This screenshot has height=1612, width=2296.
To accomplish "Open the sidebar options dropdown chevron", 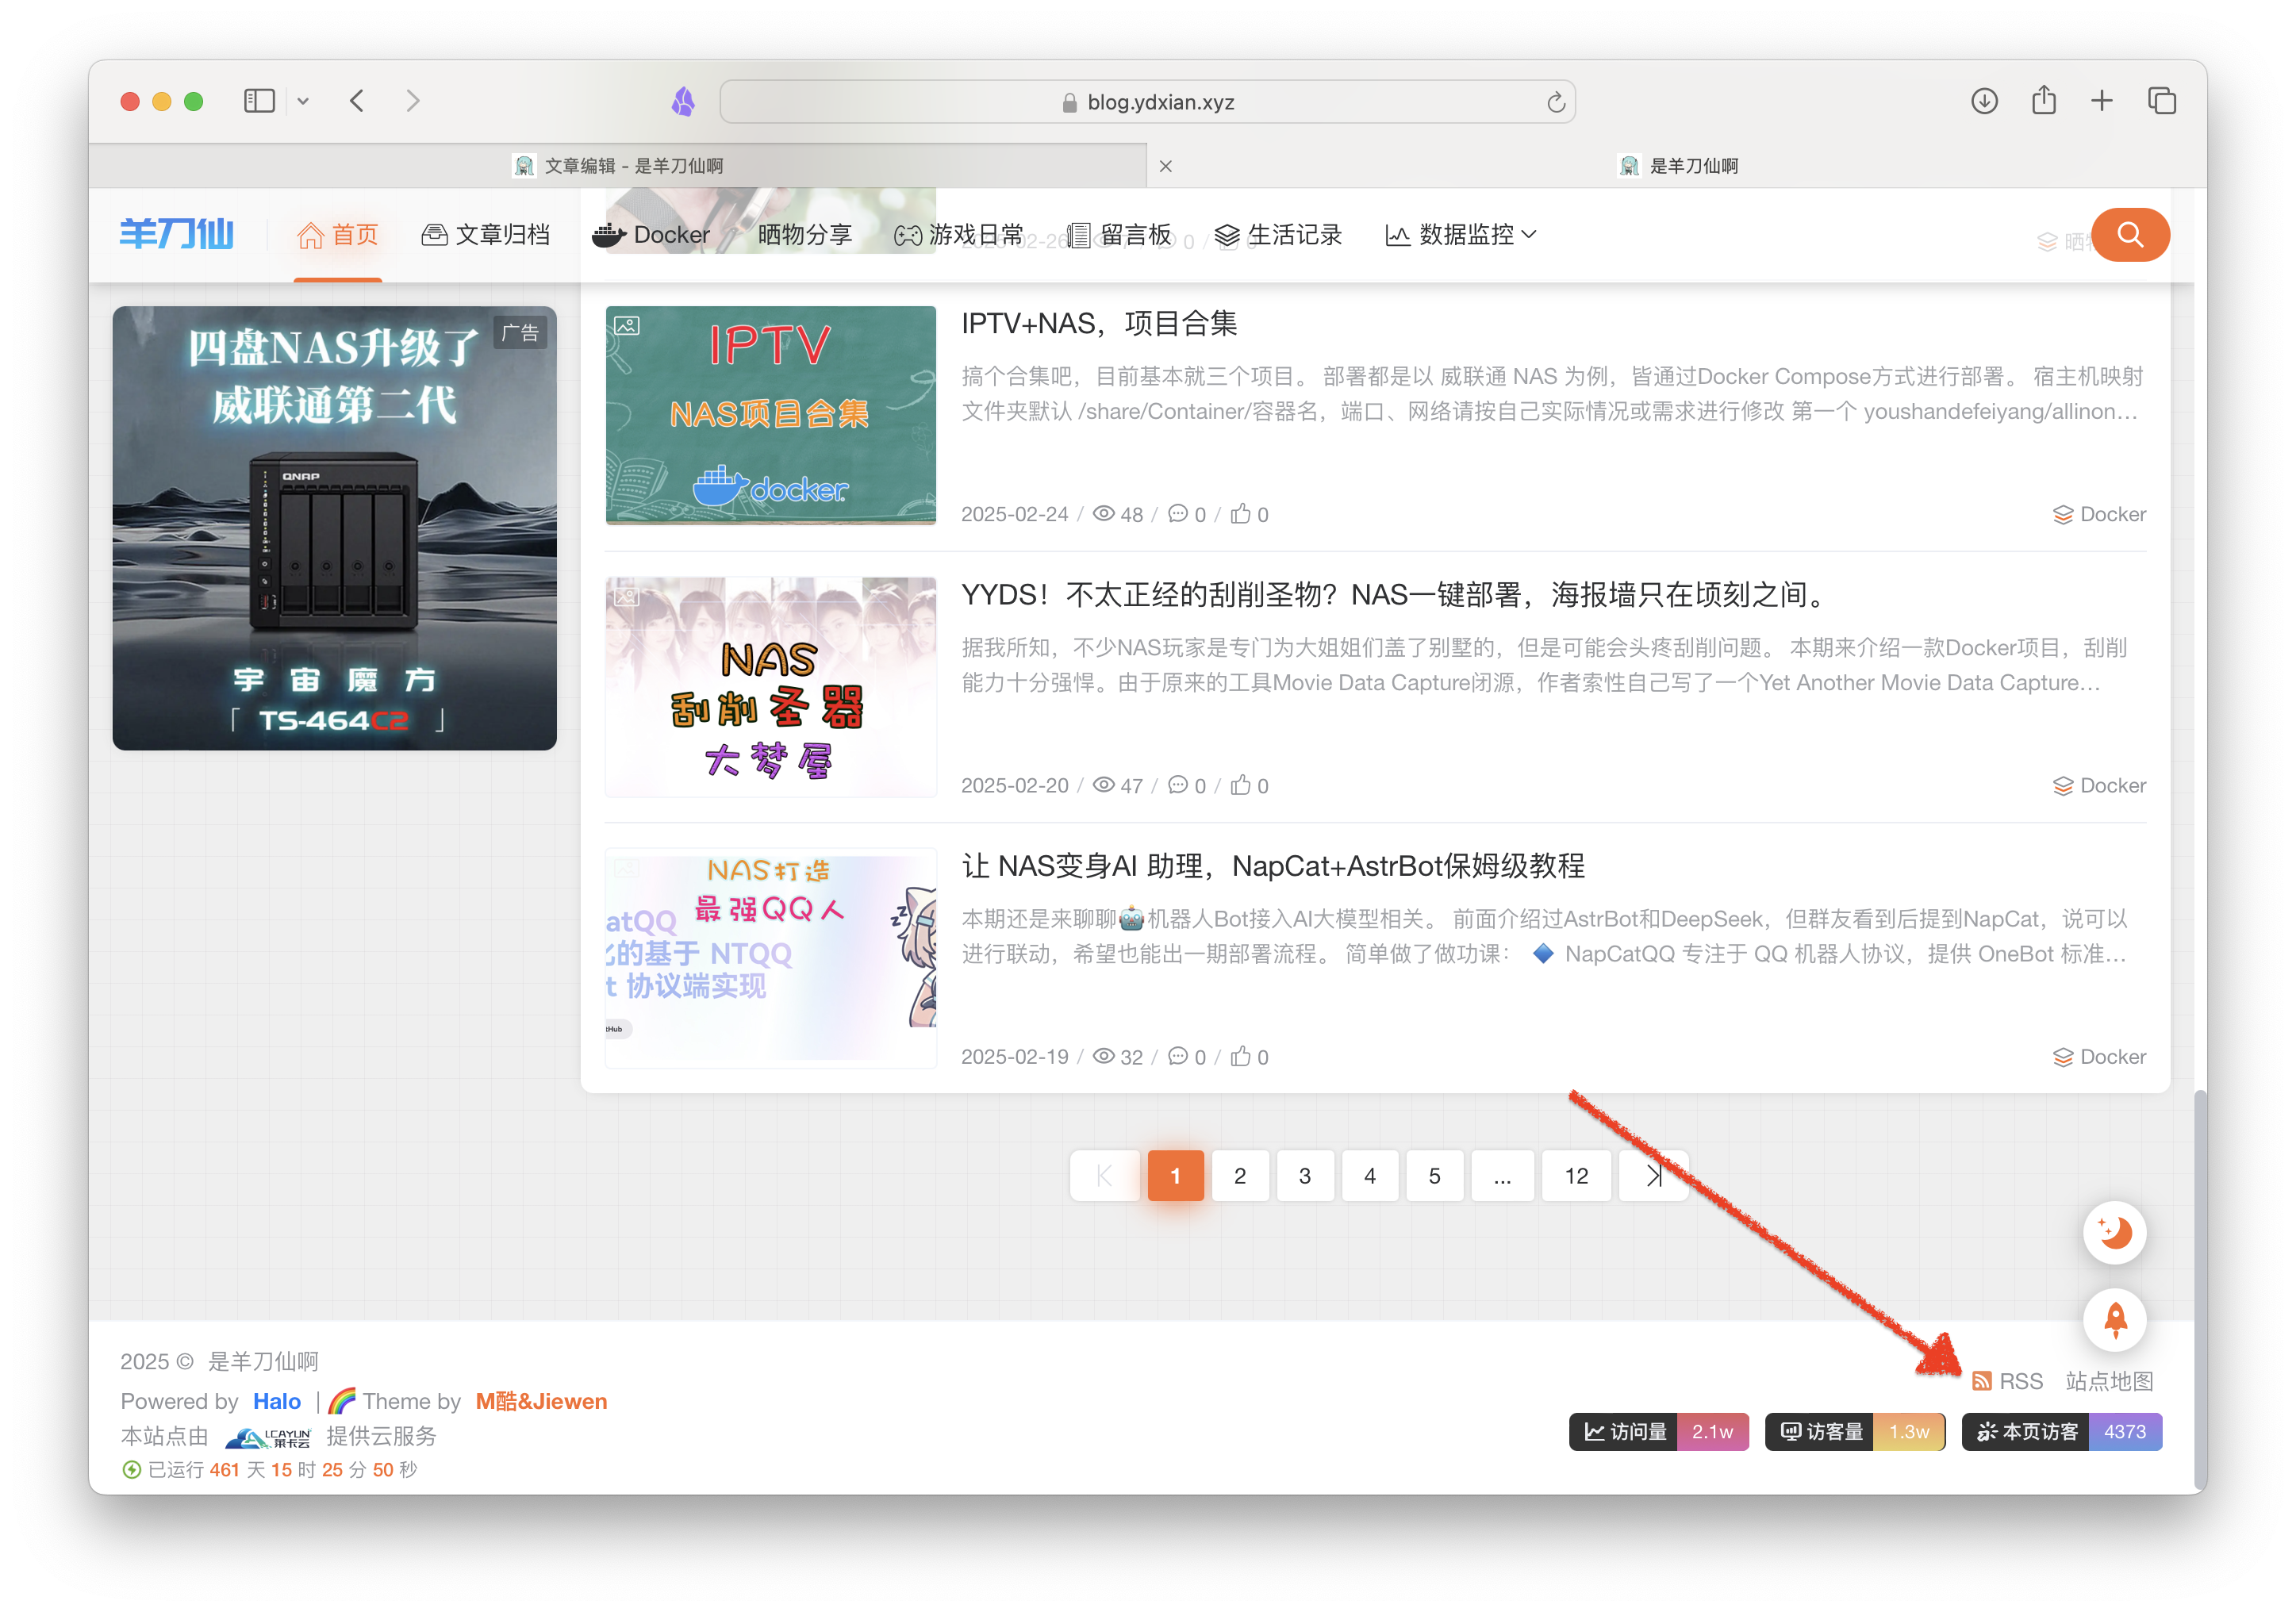I will point(303,101).
